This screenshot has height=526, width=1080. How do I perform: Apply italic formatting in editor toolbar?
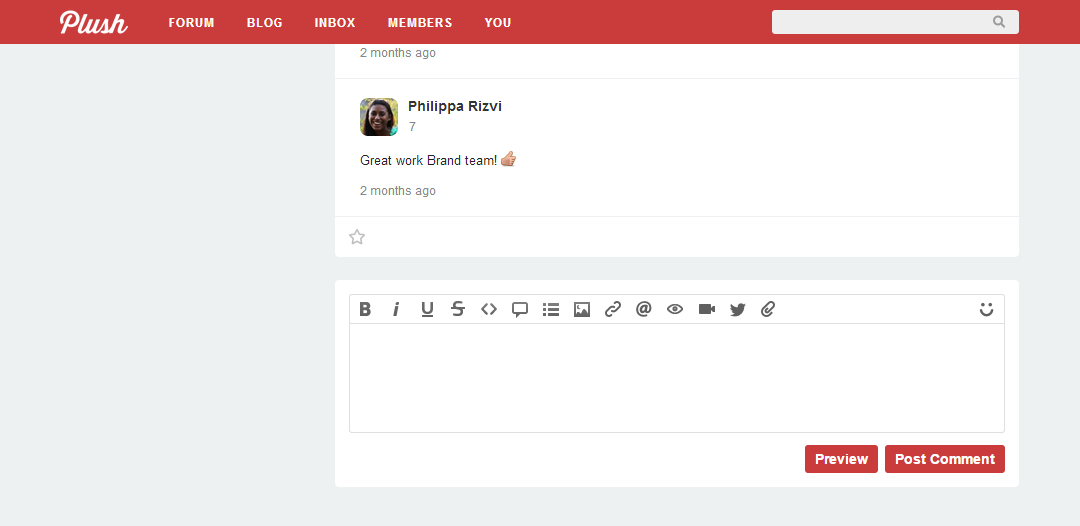point(396,309)
